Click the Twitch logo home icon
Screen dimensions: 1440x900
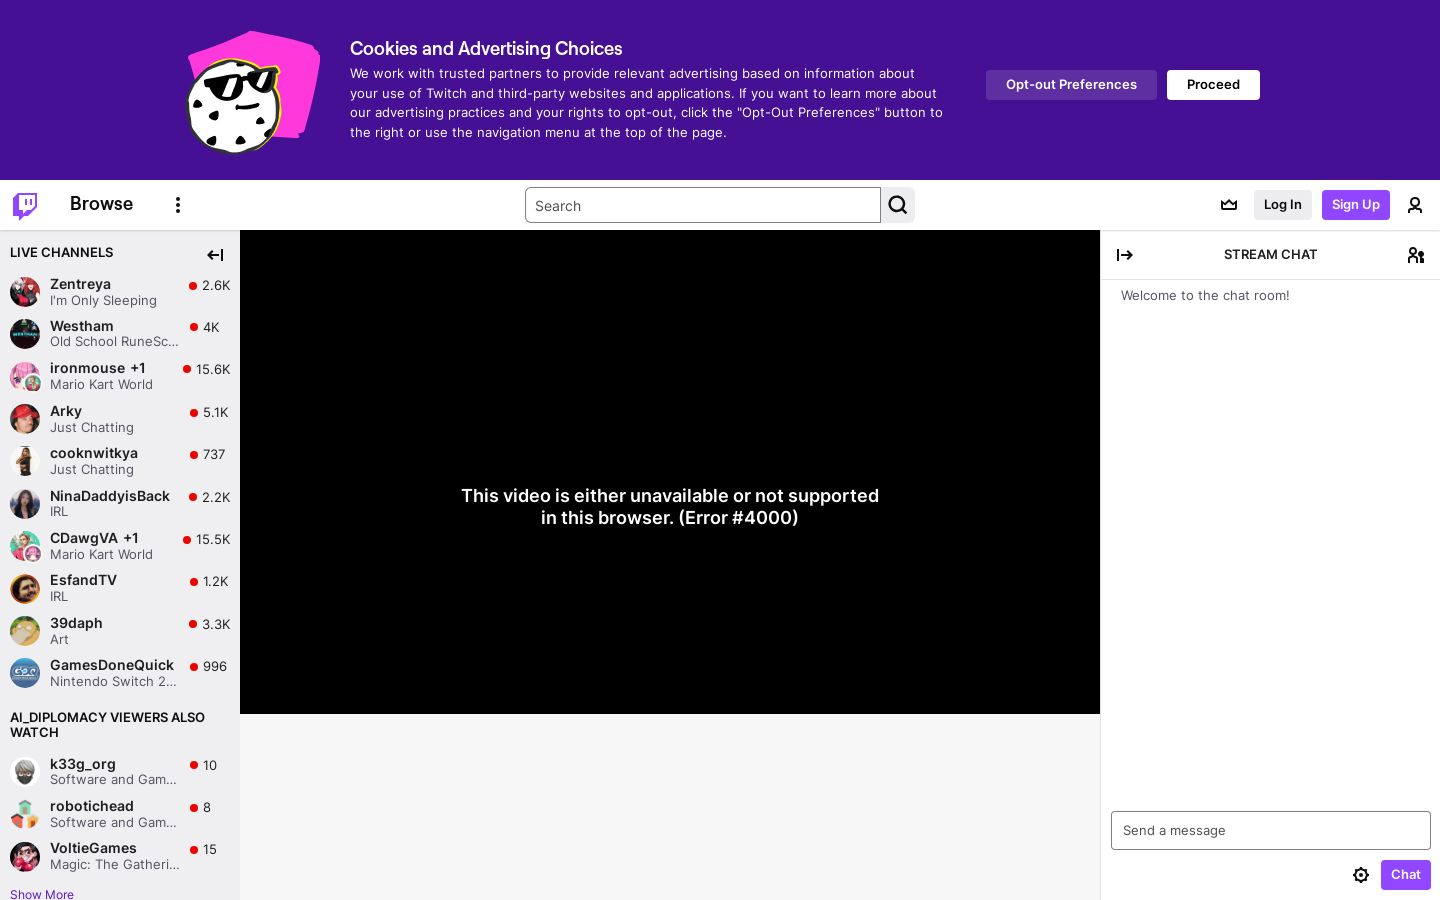(25, 205)
